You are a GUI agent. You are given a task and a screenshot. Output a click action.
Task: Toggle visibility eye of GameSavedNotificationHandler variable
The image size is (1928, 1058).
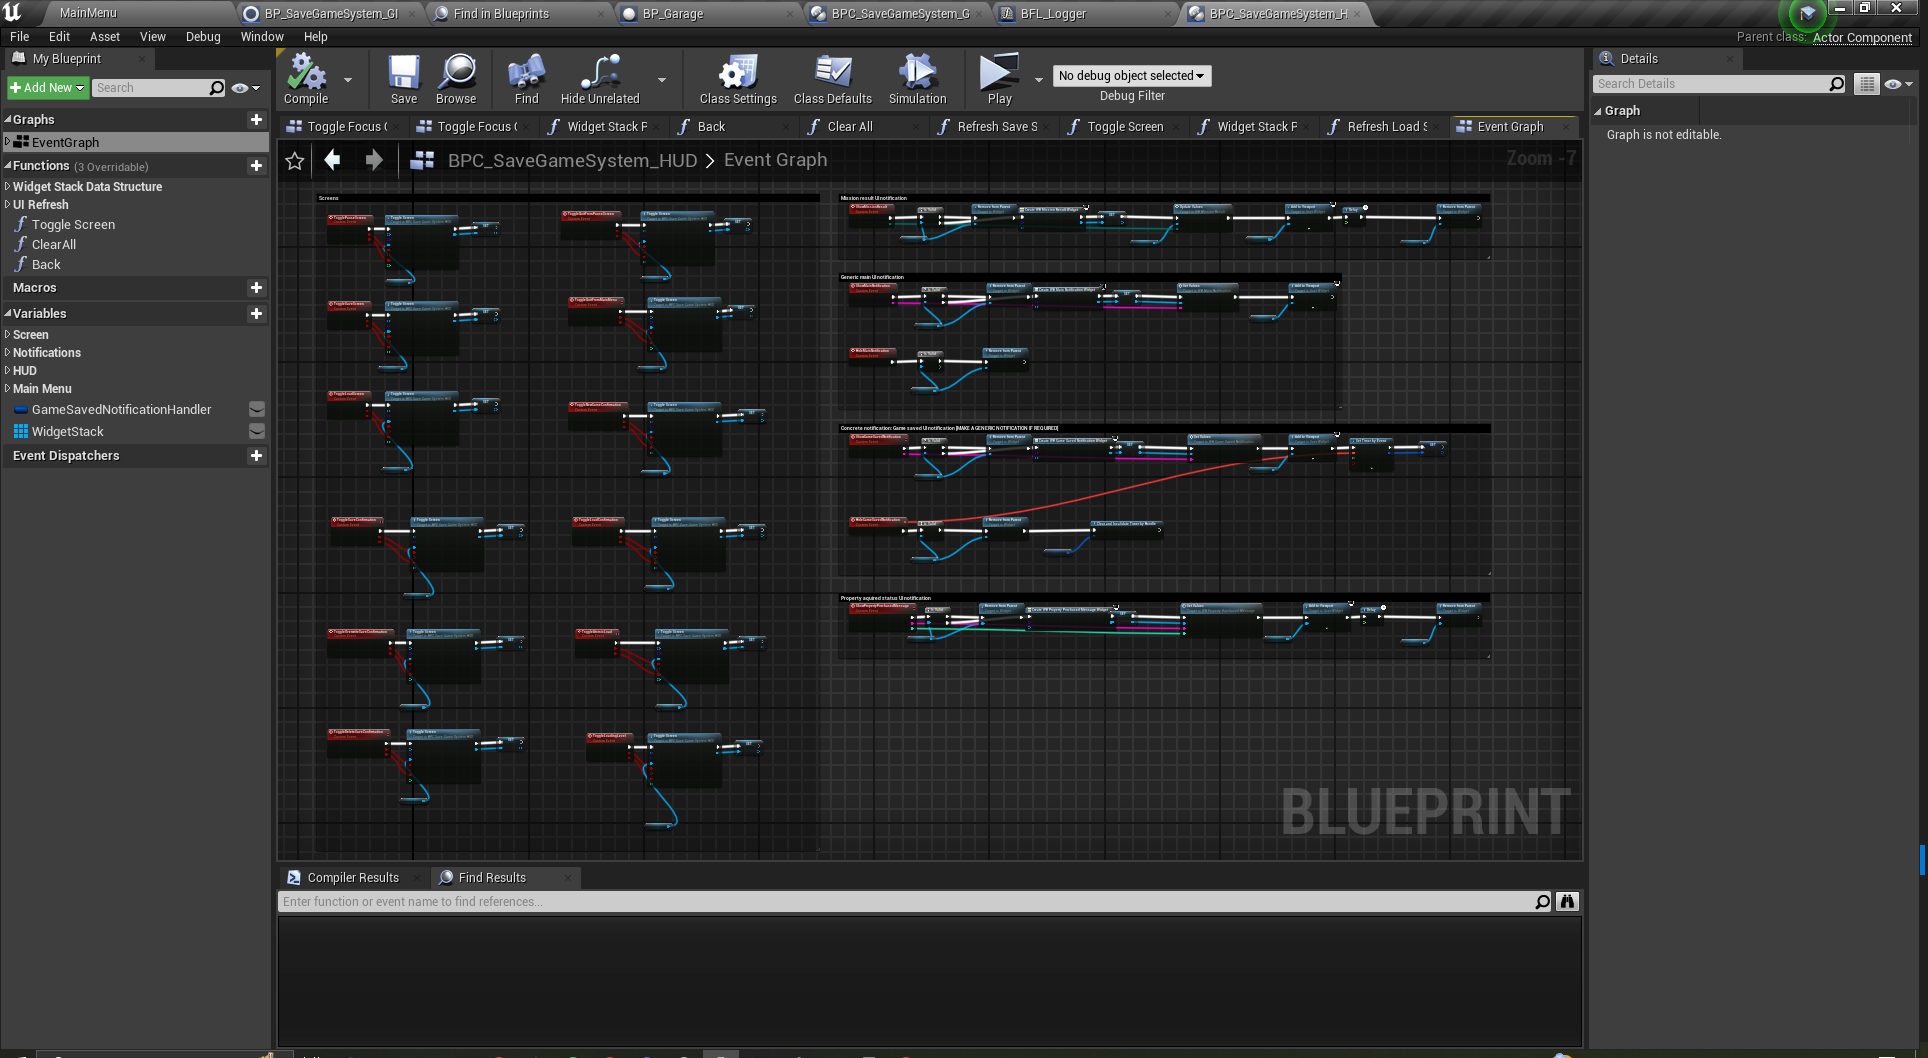[x=256, y=409]
